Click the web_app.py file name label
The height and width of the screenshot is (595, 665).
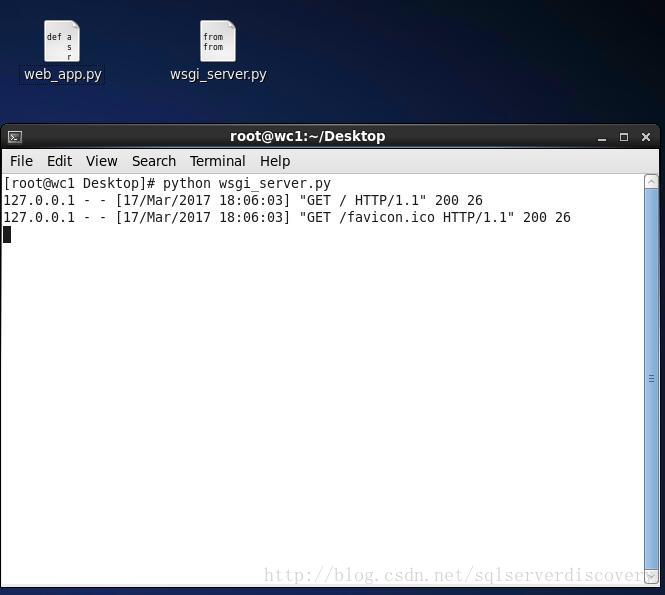tap(63, 74)
